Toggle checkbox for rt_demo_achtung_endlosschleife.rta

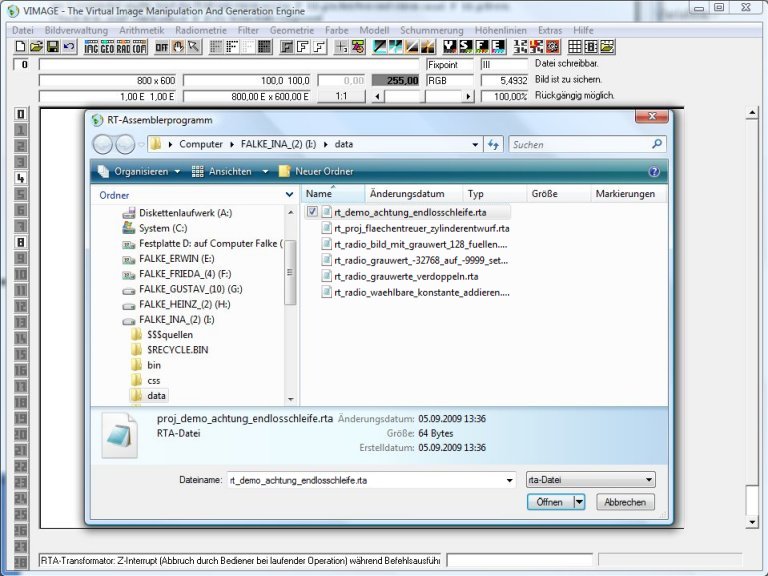click(312, 212)
